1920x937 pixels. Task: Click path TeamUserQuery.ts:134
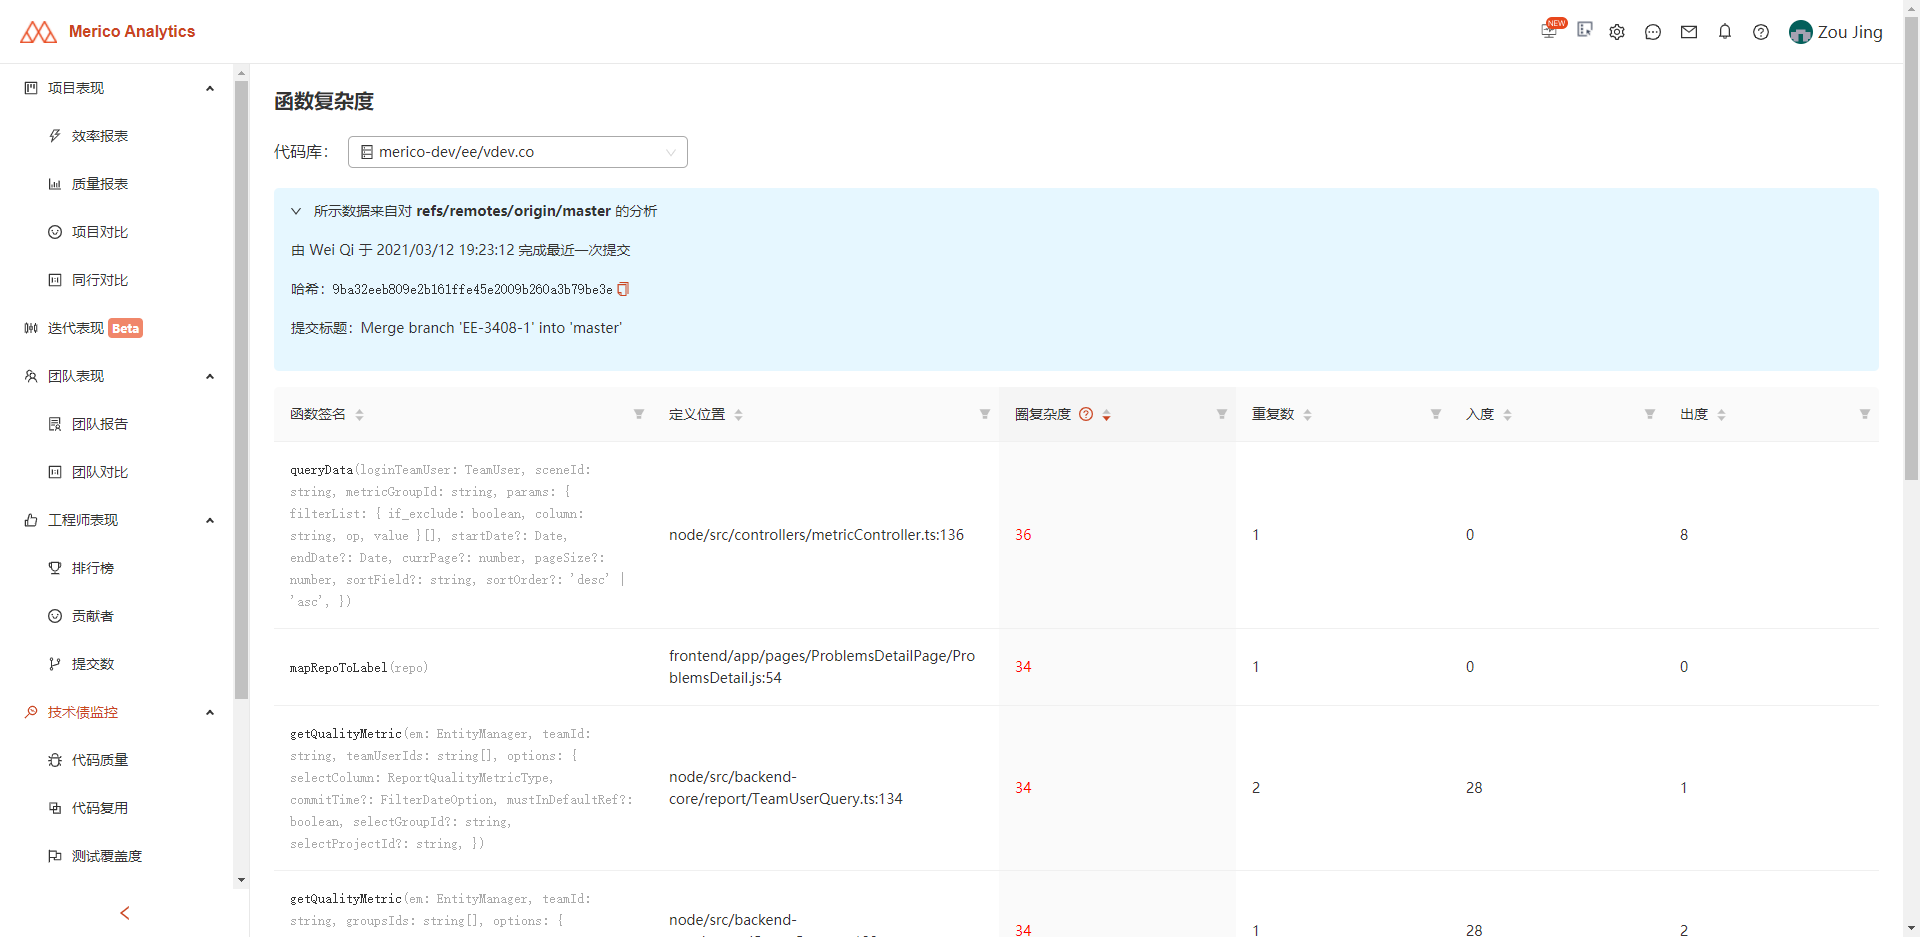coord(786,788)
